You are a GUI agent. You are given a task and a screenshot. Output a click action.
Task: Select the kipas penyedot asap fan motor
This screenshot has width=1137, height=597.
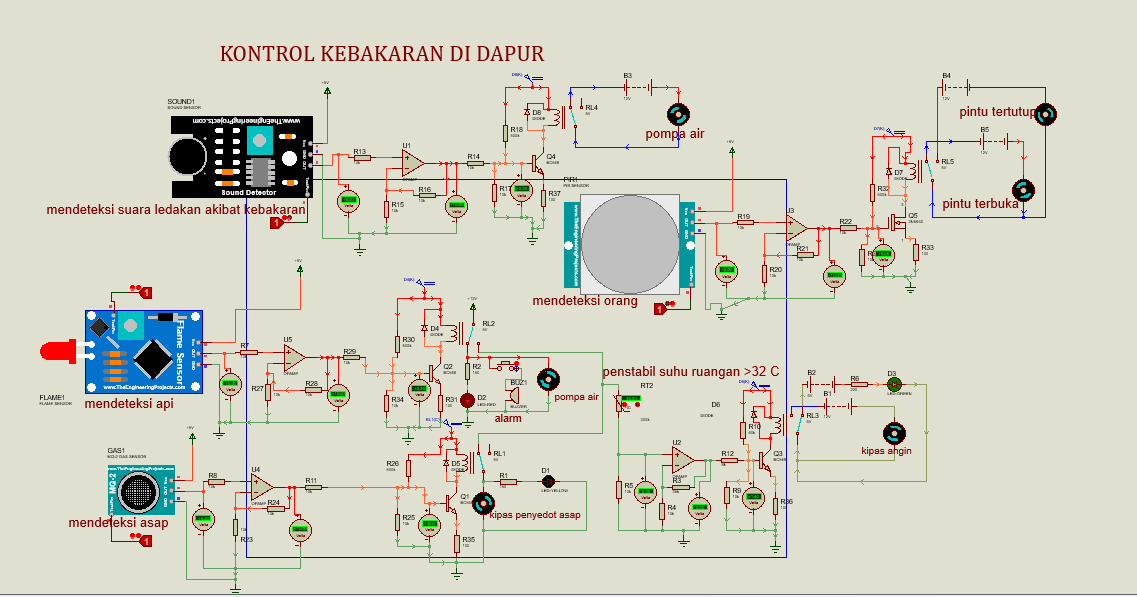(x=484, y=503)
